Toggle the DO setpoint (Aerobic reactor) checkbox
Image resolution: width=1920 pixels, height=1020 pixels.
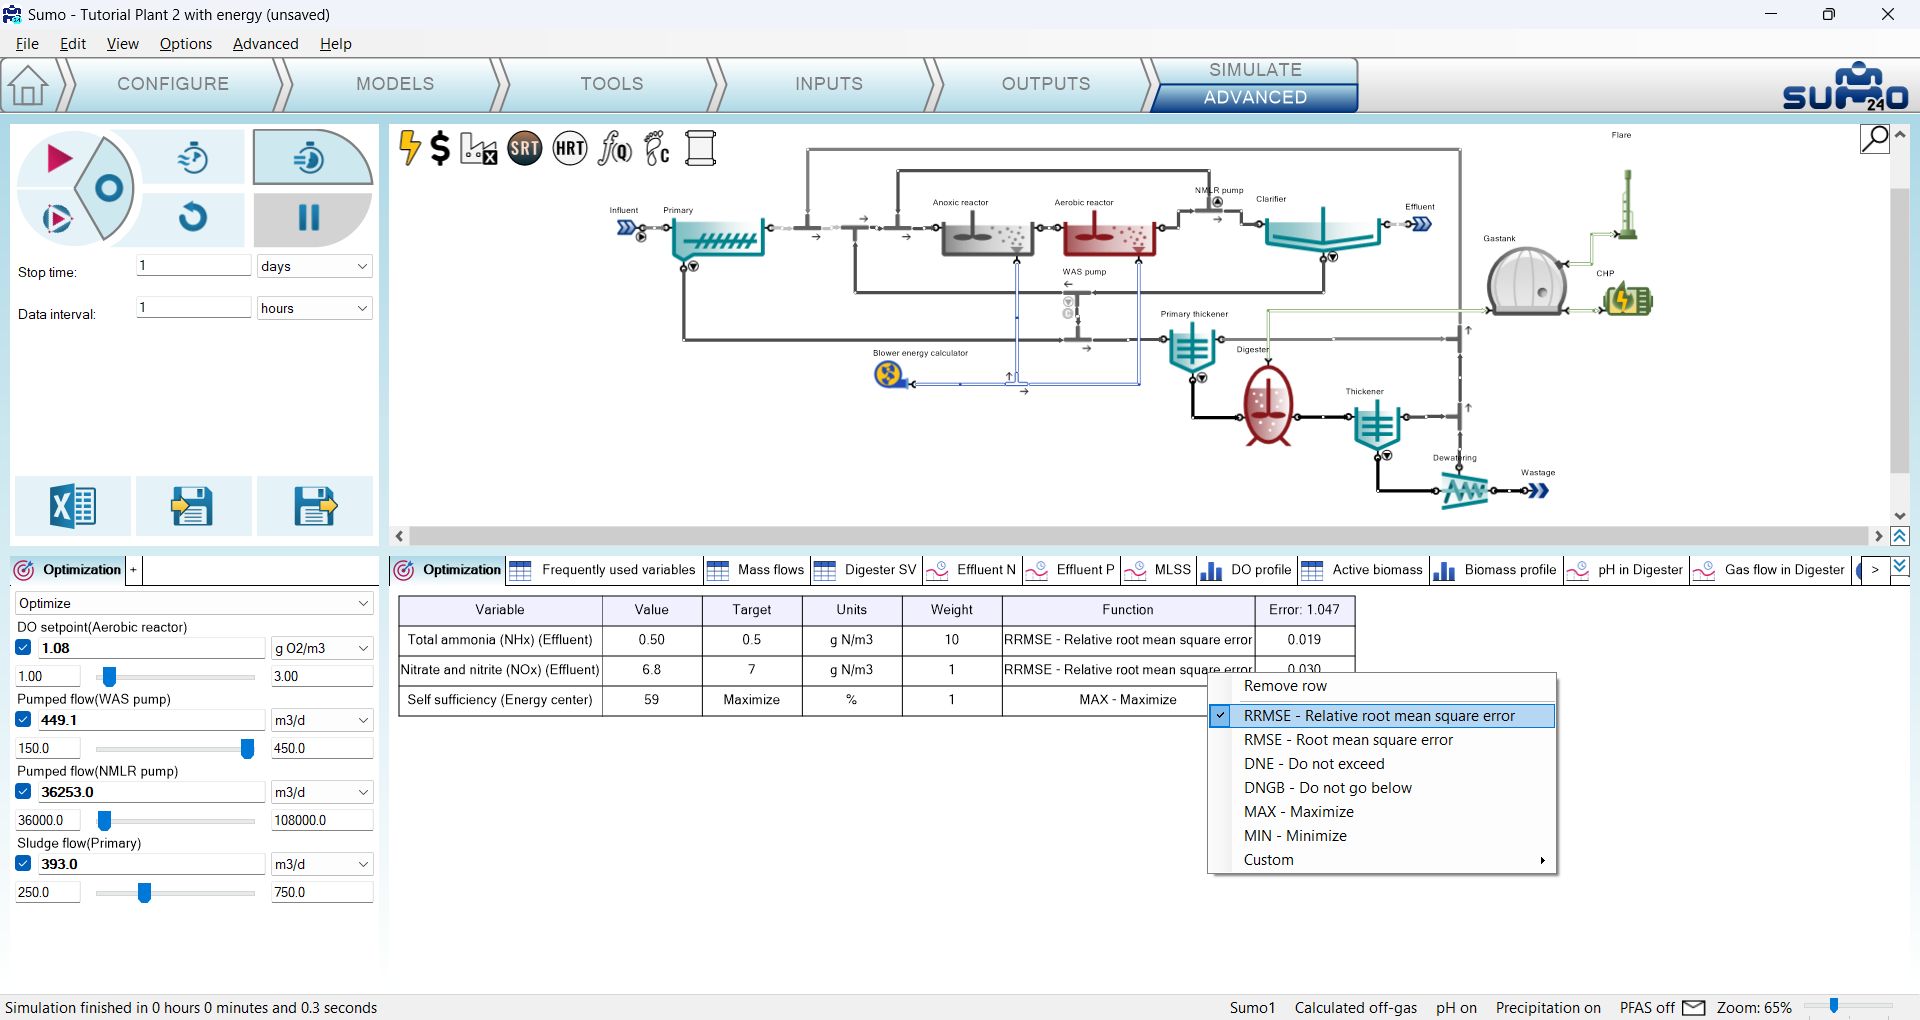point(24,648)
